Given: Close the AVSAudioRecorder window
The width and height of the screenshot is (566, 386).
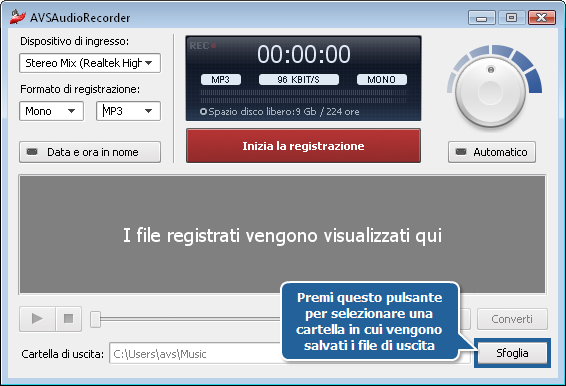Looking at the screenshot, I should pyautogui.click(x=541, y=17).
